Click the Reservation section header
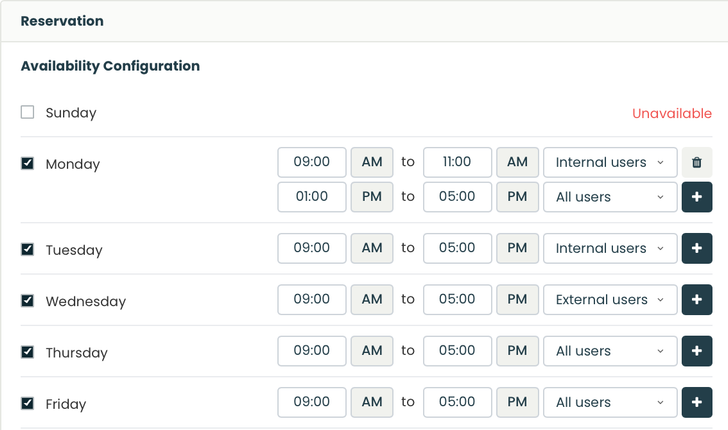728x430 pixels. point(62,21)
